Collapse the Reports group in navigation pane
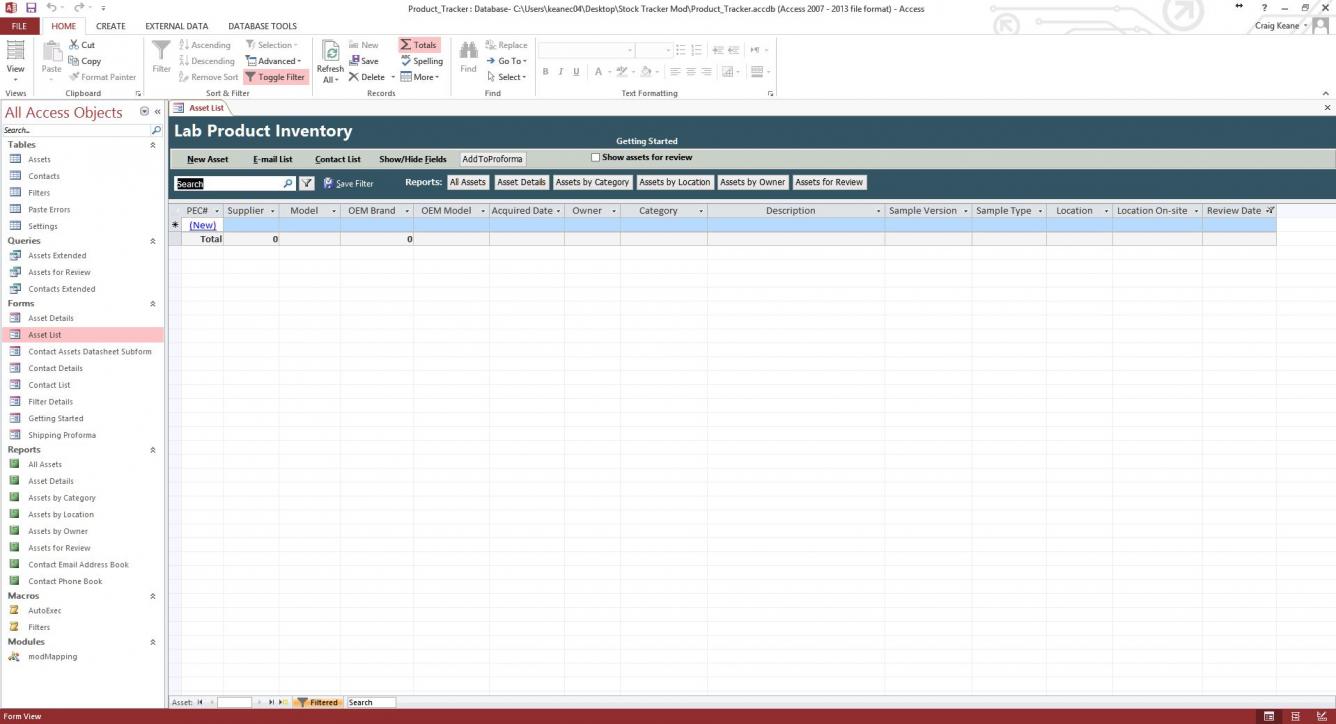Screen dimensions: 1336x724 tap(153, 450)
